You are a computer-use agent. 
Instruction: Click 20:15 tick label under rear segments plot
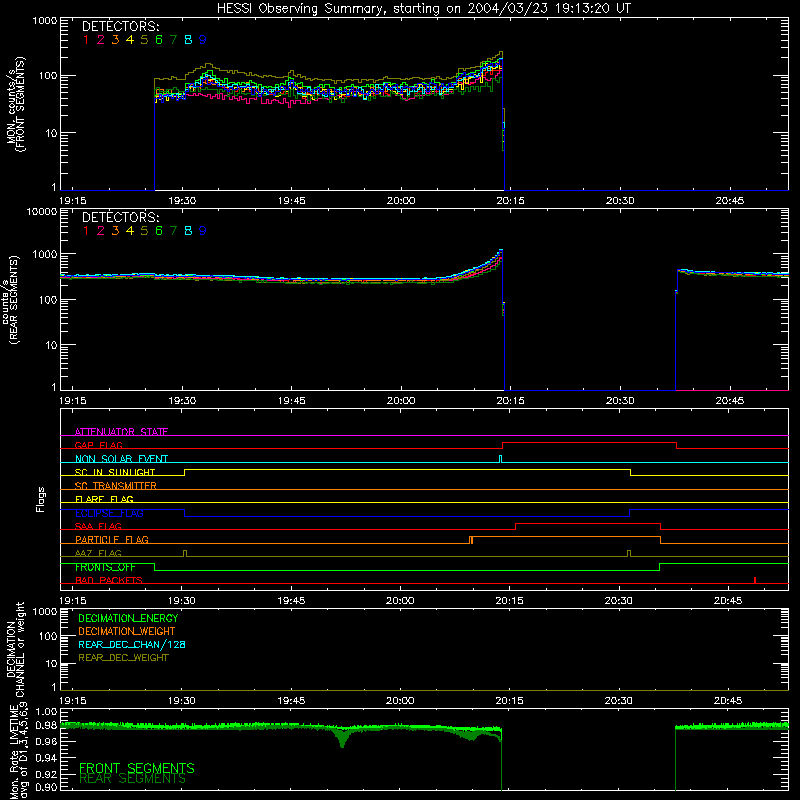510,401
